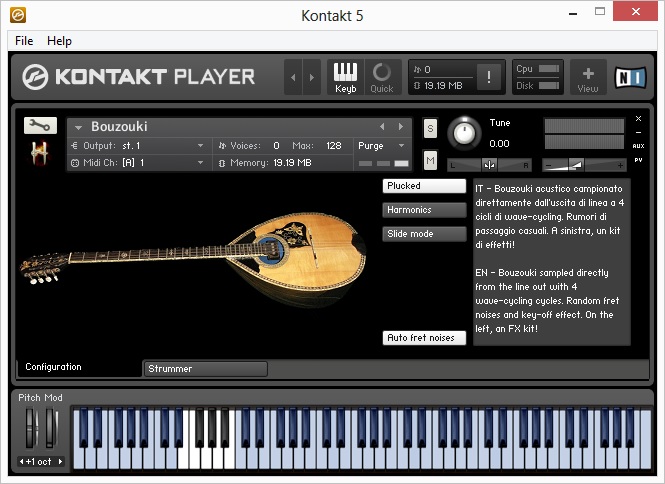Viewport: 665px width, 484px height.
Task: Switch to the Configuration tab
Action: click(79, 367)
